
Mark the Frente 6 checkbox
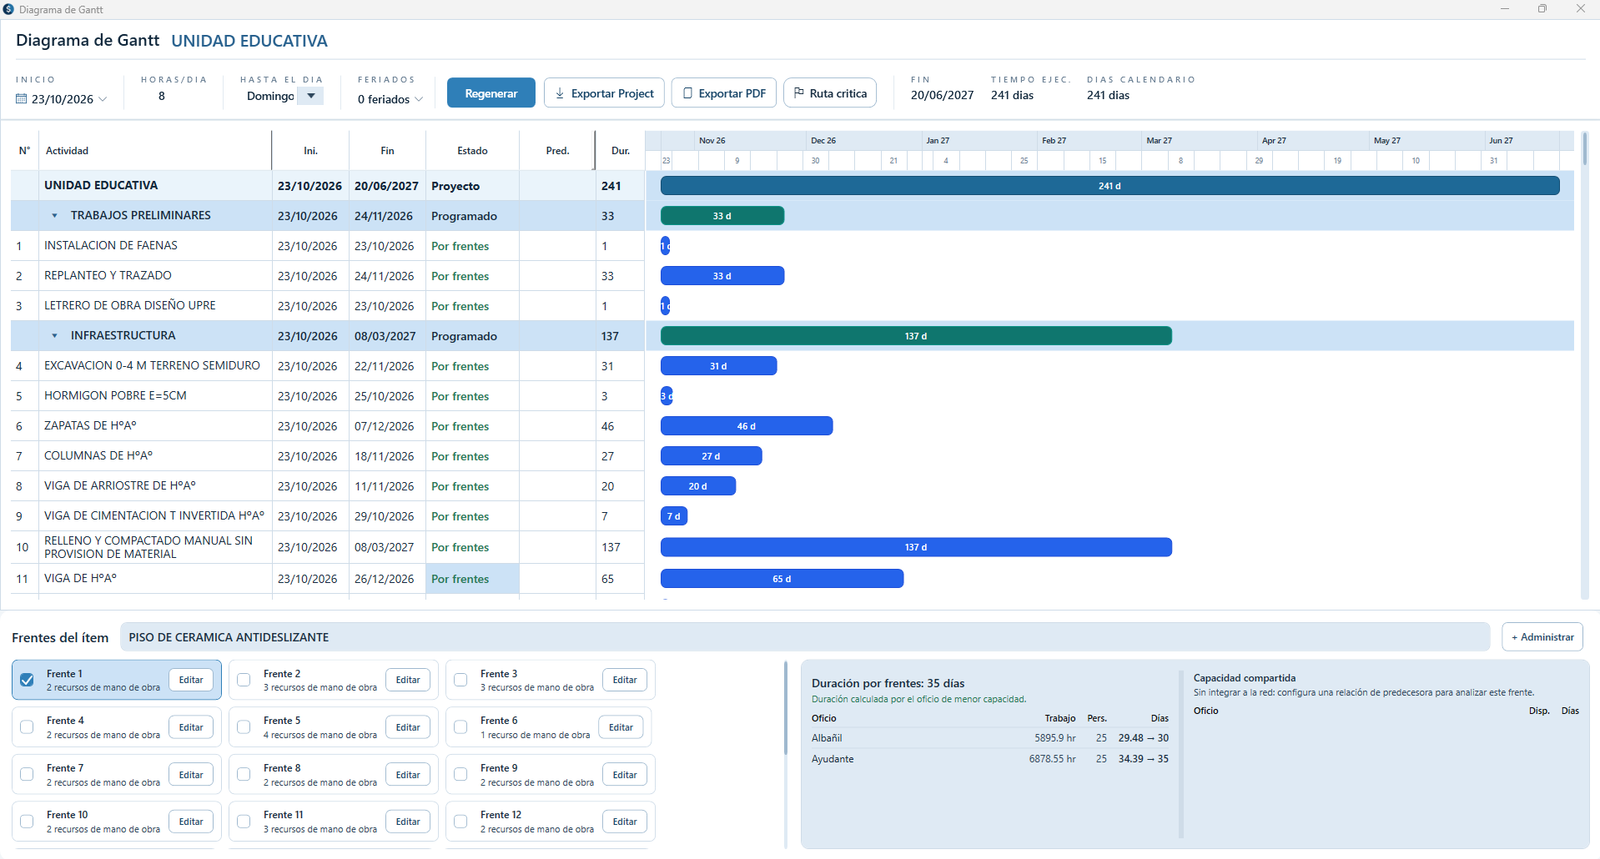click(461, 727)
